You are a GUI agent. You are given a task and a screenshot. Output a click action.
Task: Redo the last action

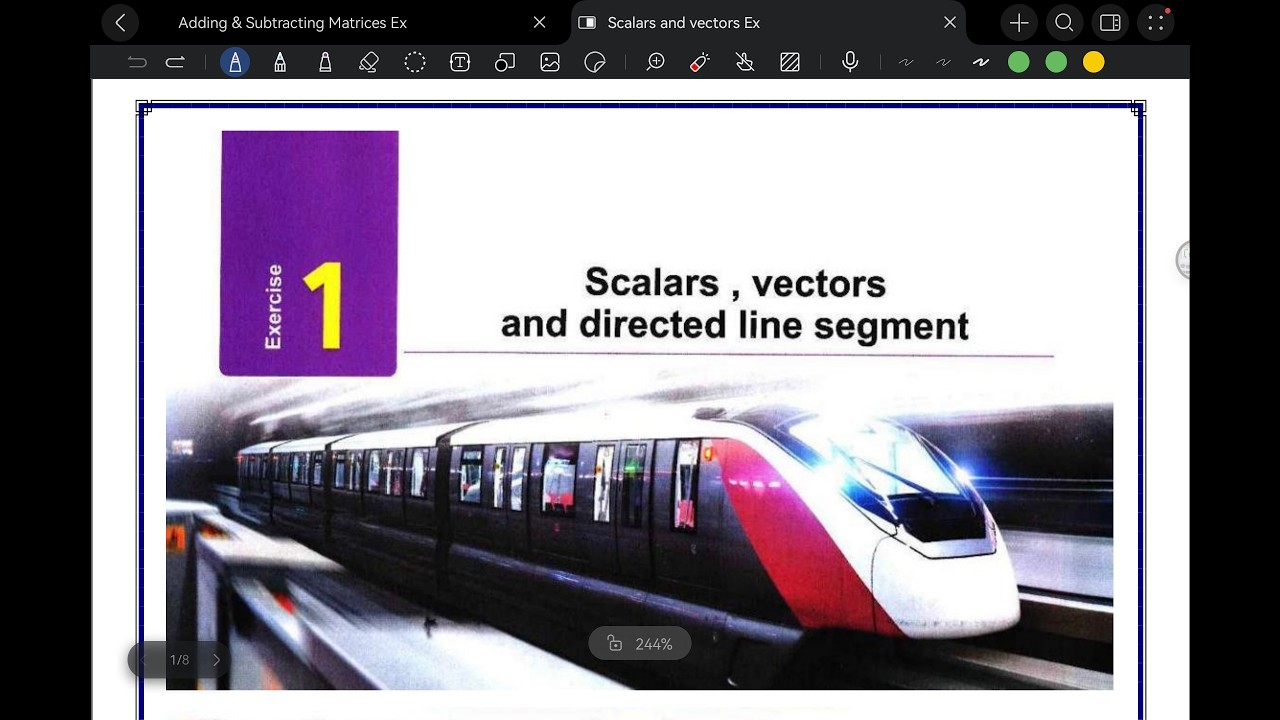175,62
